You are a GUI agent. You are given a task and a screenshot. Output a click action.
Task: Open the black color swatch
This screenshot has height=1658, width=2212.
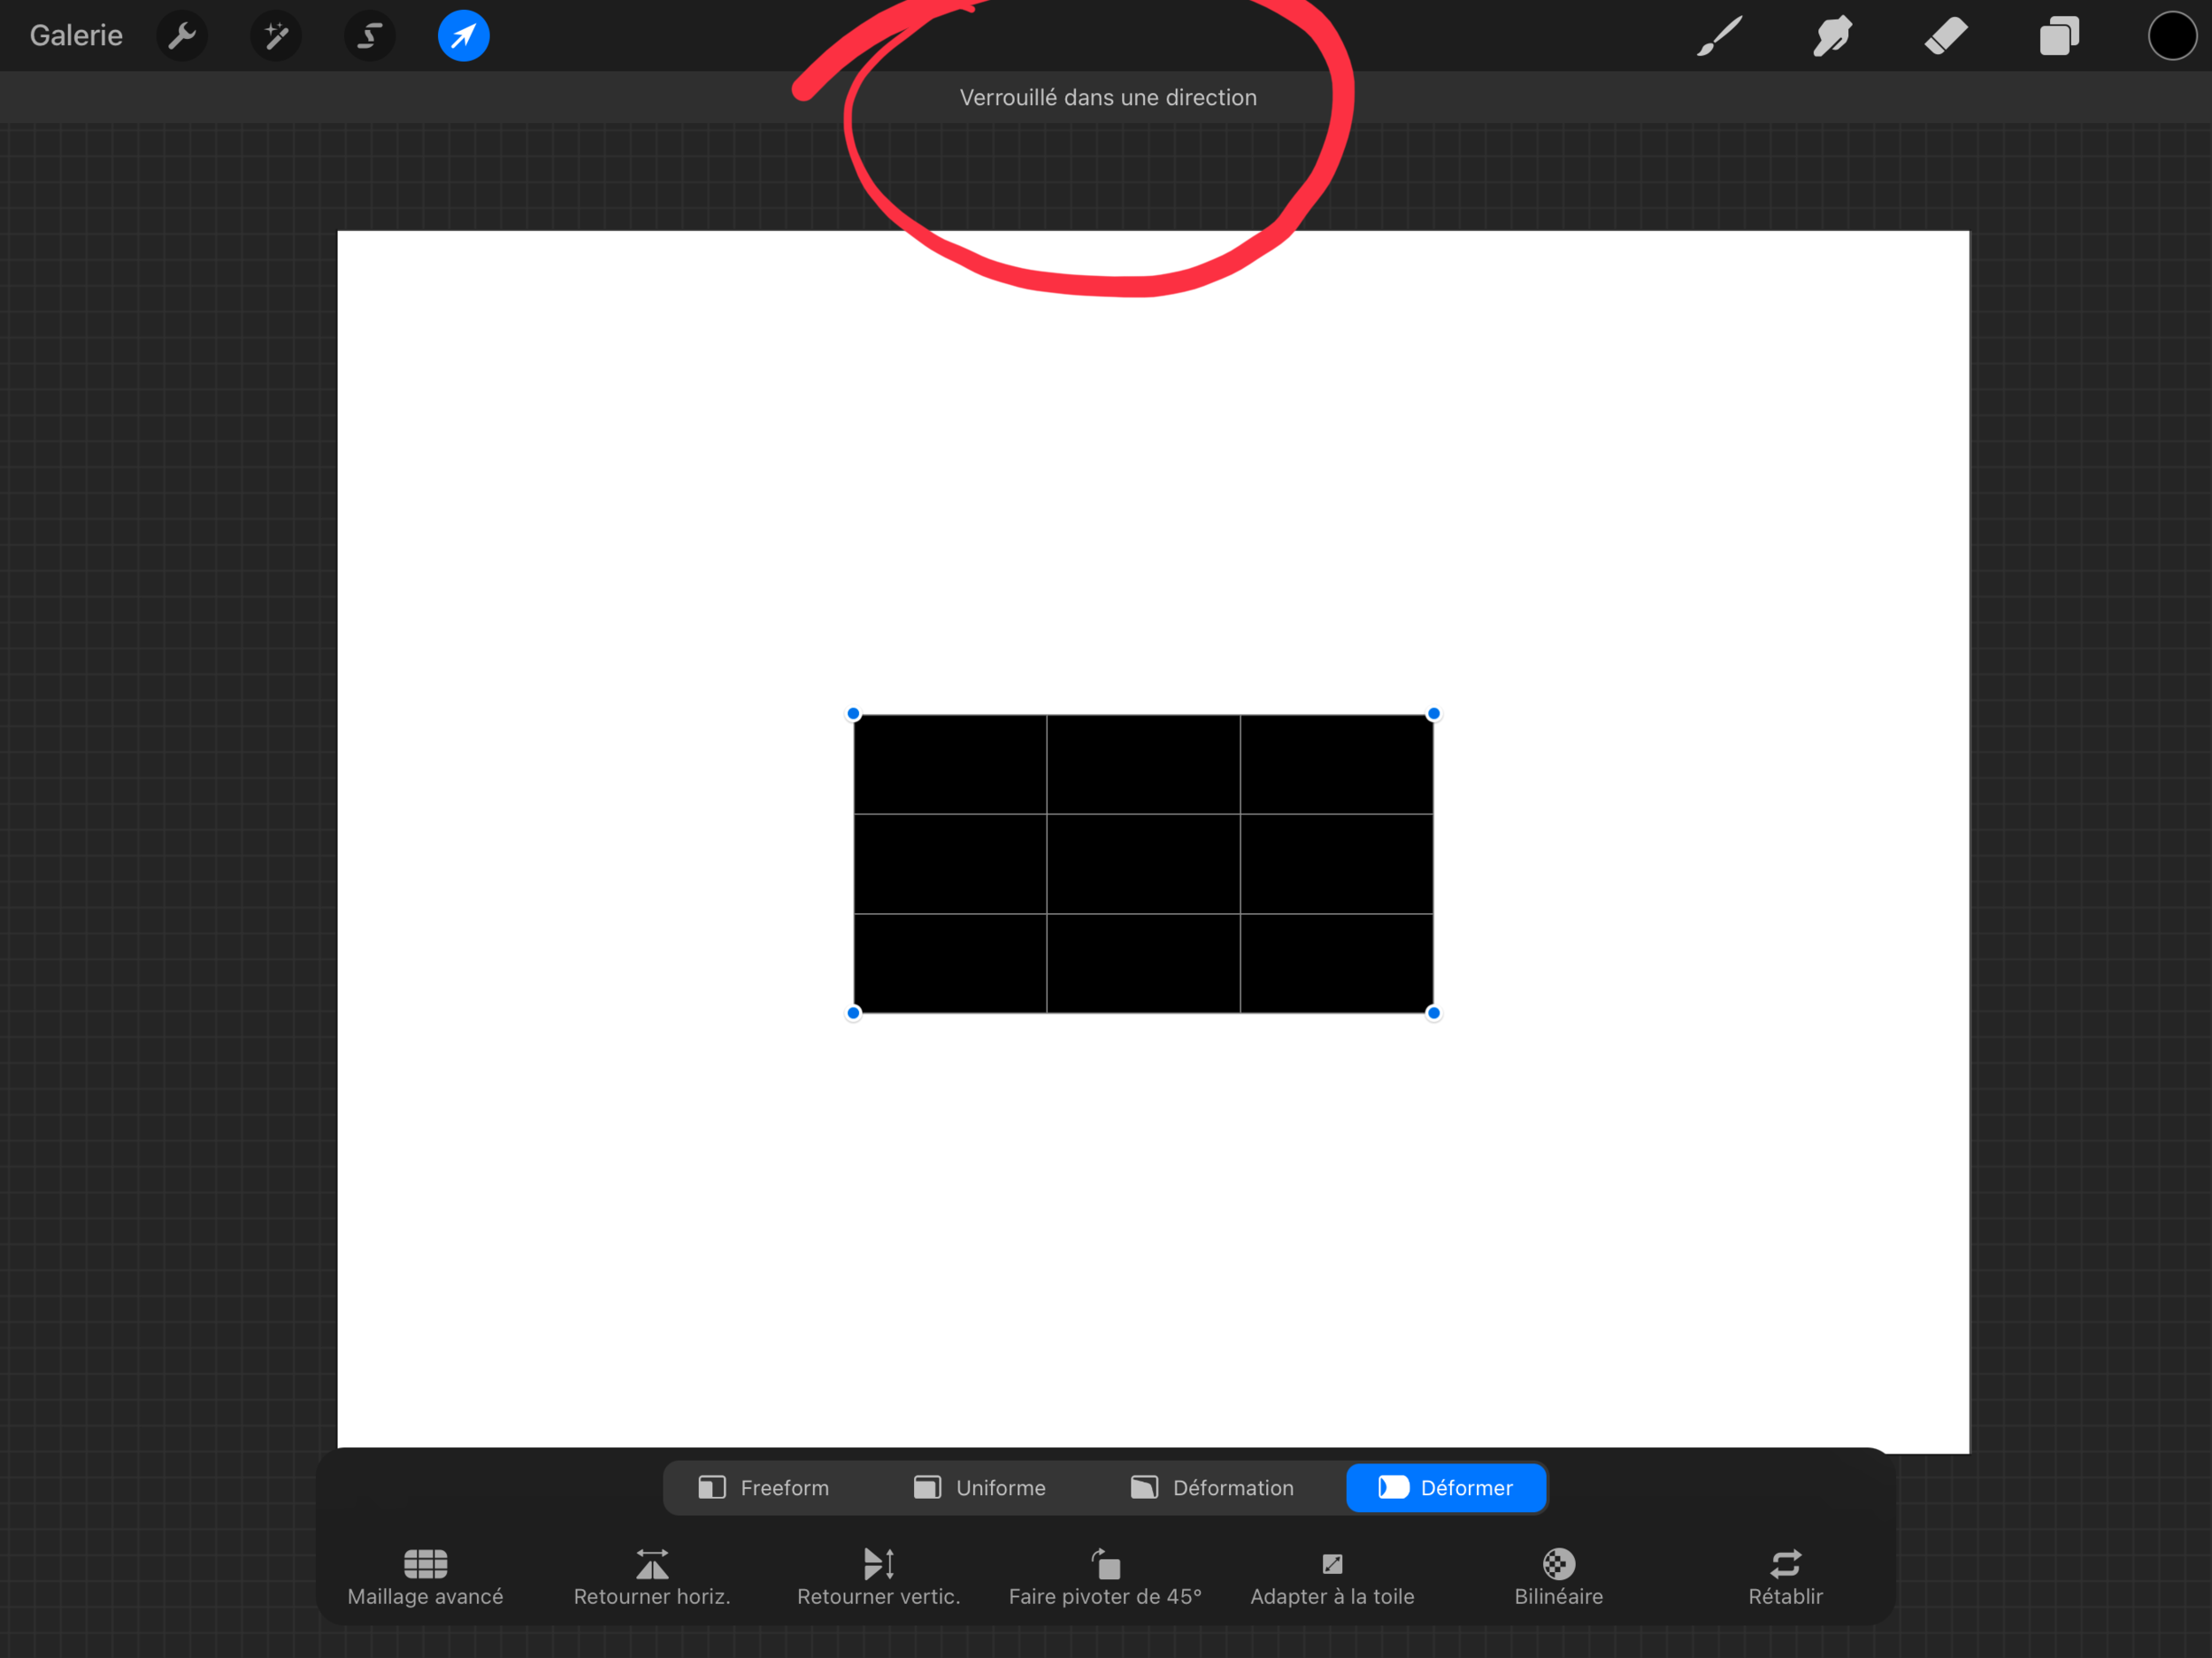(2171, 36)
